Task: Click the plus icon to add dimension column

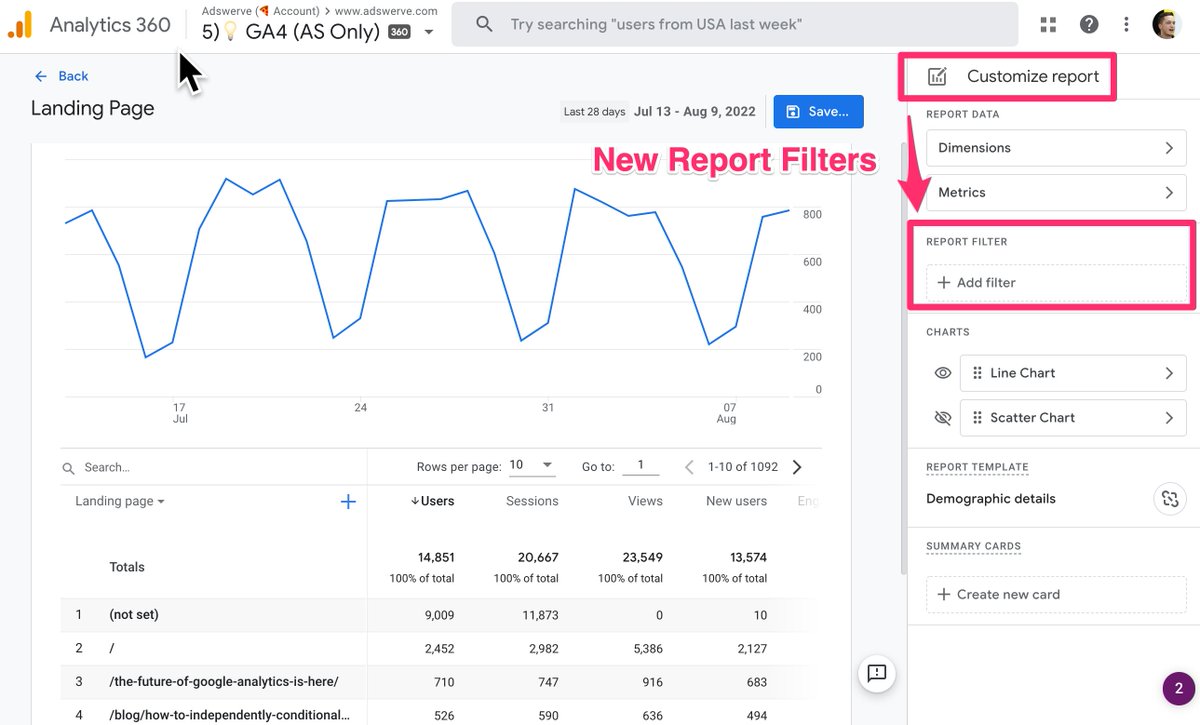Action: click(x=348, y=502)
